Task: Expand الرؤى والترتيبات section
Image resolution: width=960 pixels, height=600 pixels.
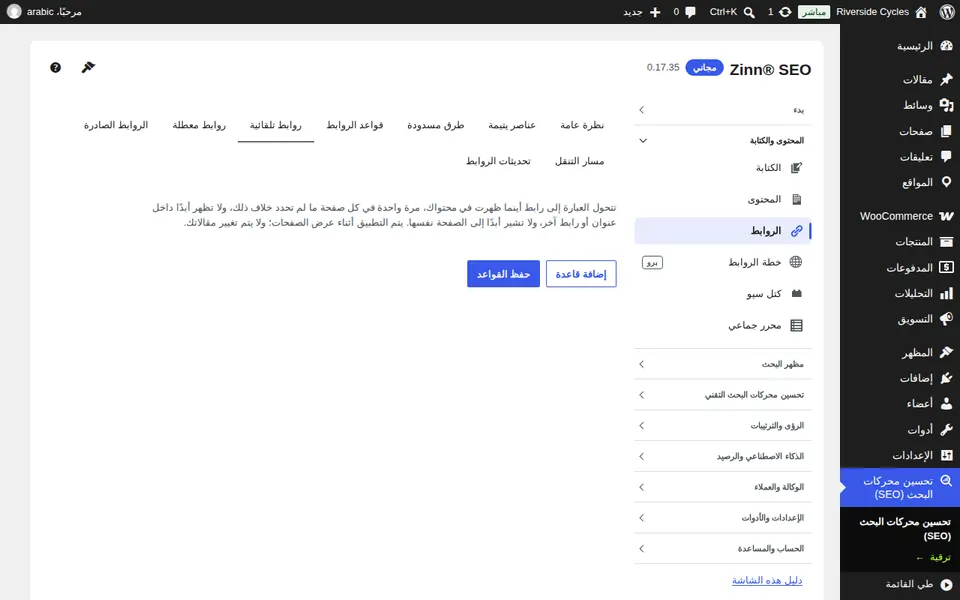Action: [x=723, y=426]
